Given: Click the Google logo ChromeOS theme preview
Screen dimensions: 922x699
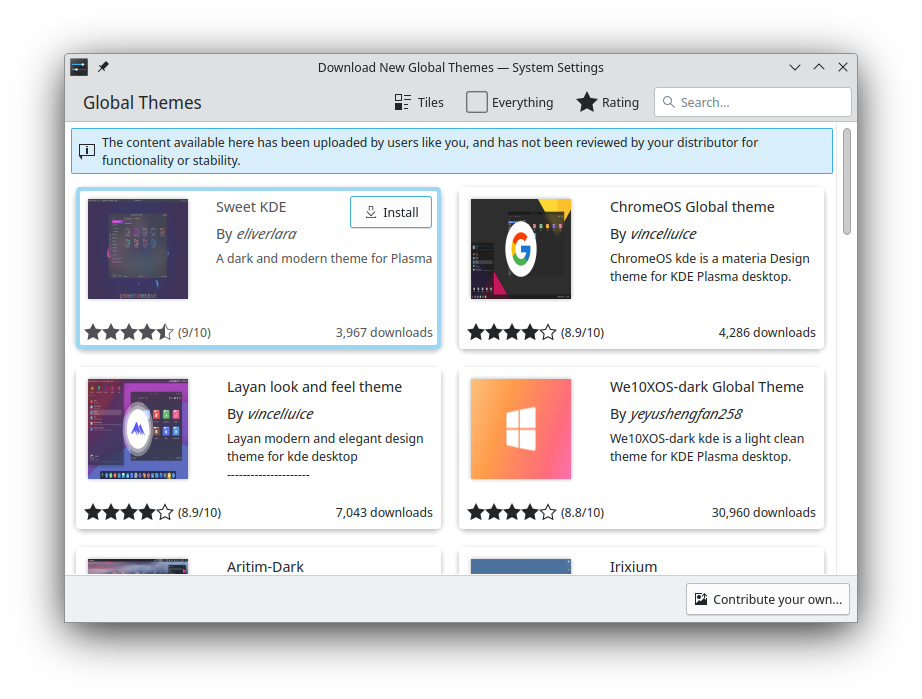Looking at the screenshot, I should click(520, 248).
